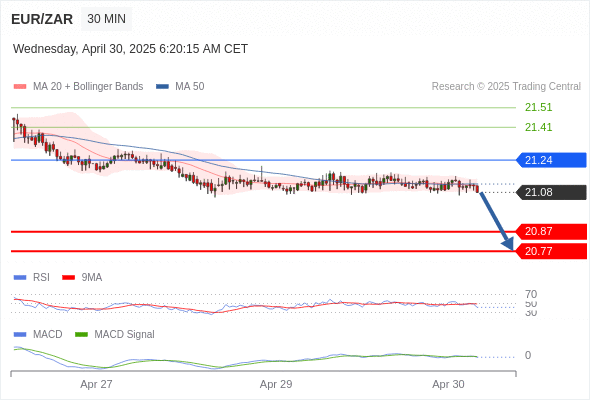Click the black 21.08 current price tag
The width and height of the screenshot is (590, 400).
pos(551,192)
